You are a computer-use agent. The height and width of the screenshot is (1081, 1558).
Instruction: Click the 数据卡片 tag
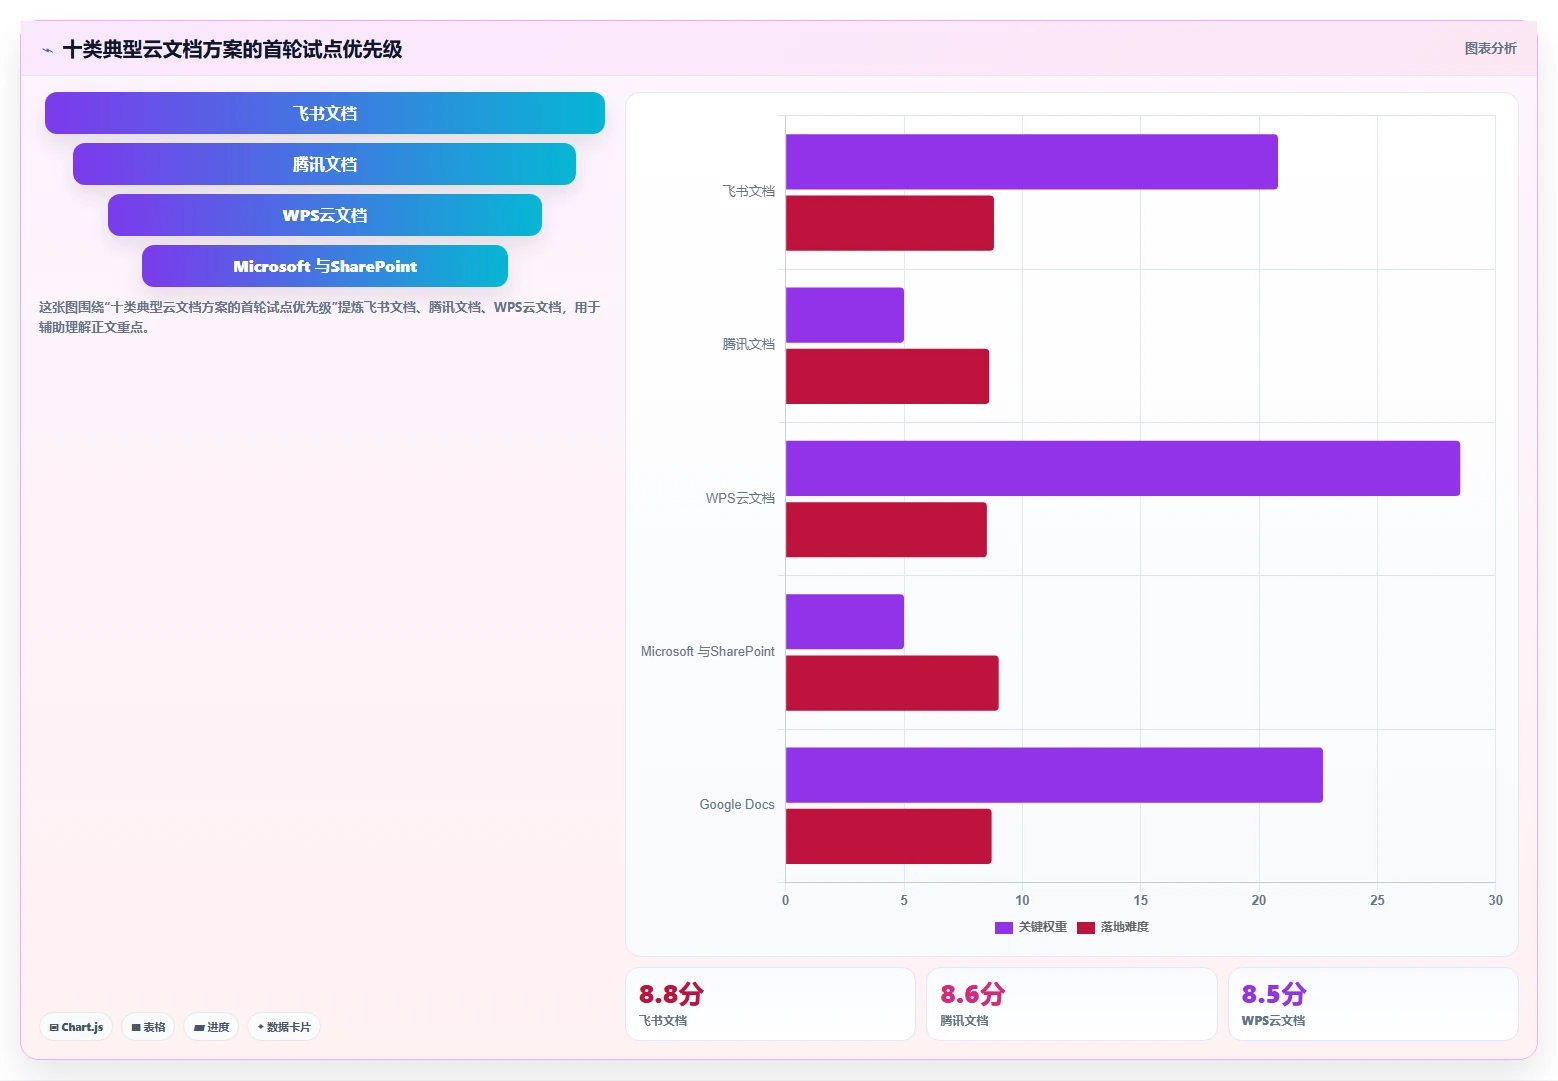pyautogui.click(x=284, y=1027)
